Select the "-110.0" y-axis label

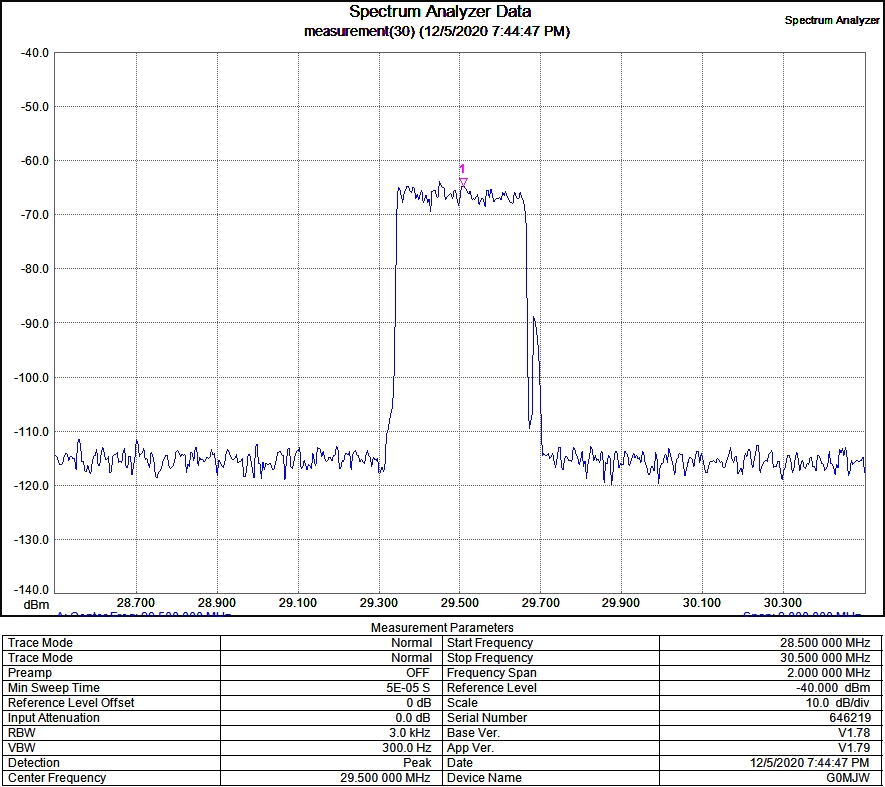pos(32,432)
